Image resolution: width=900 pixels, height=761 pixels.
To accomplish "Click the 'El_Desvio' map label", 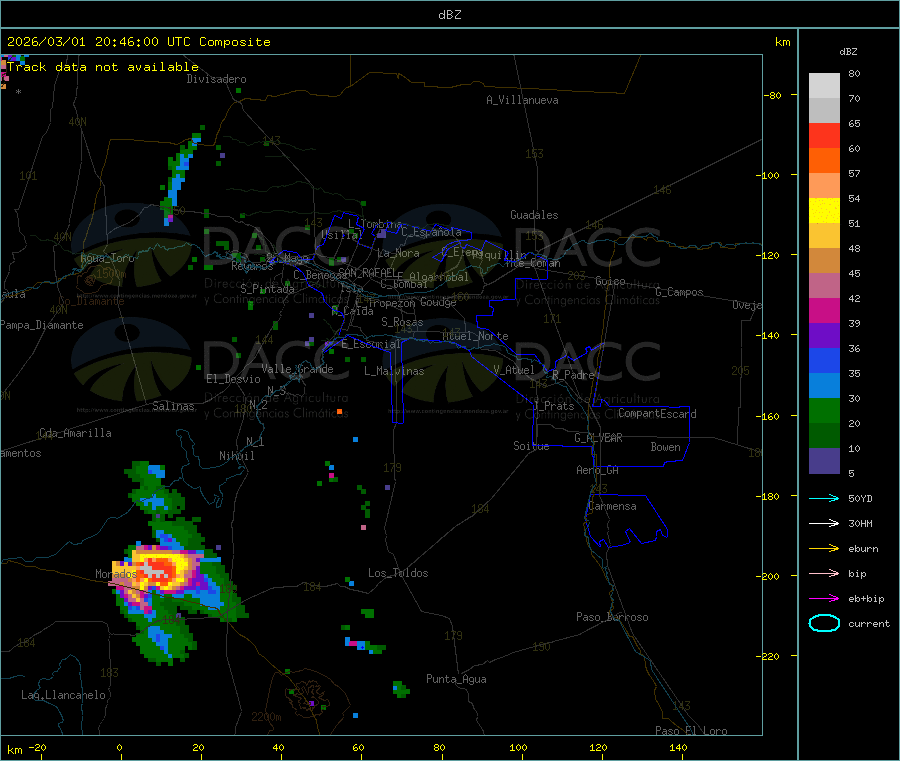I will [x=233, y=379].
